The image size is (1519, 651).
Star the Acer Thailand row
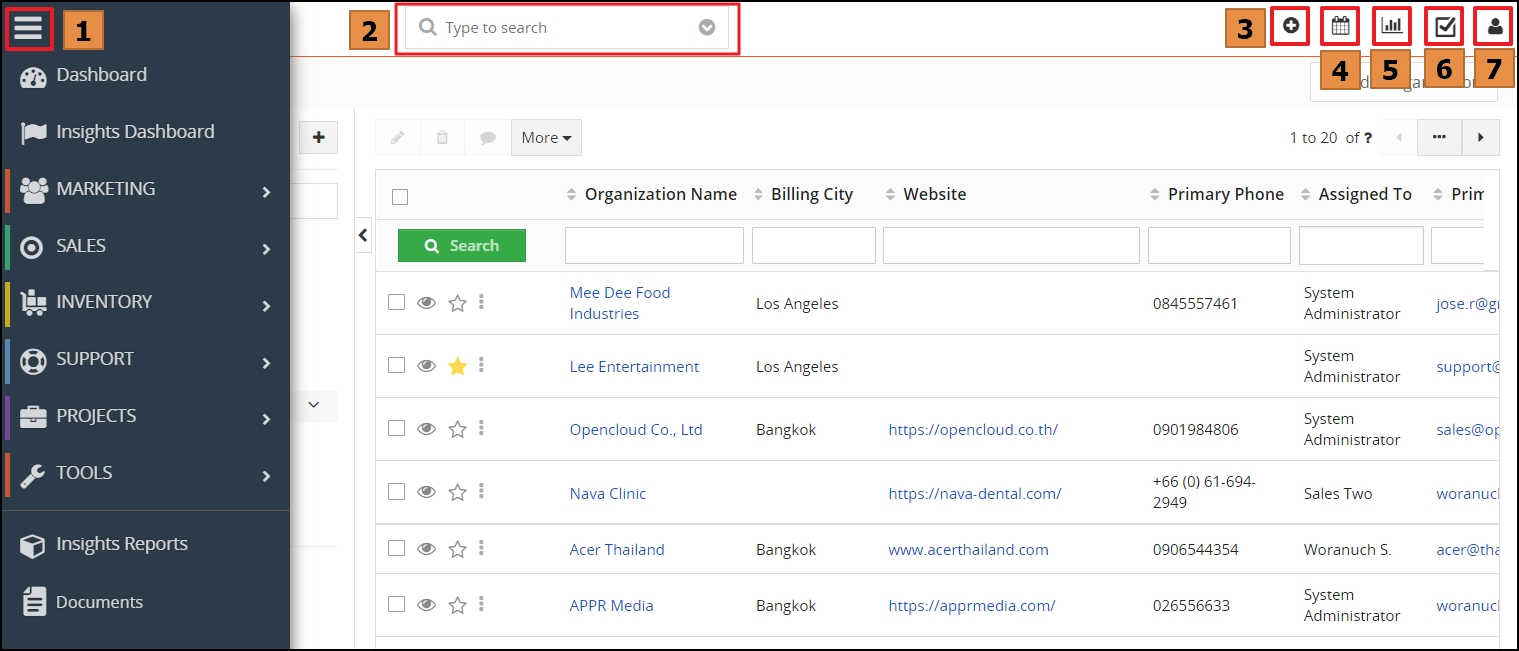[457, 549]
